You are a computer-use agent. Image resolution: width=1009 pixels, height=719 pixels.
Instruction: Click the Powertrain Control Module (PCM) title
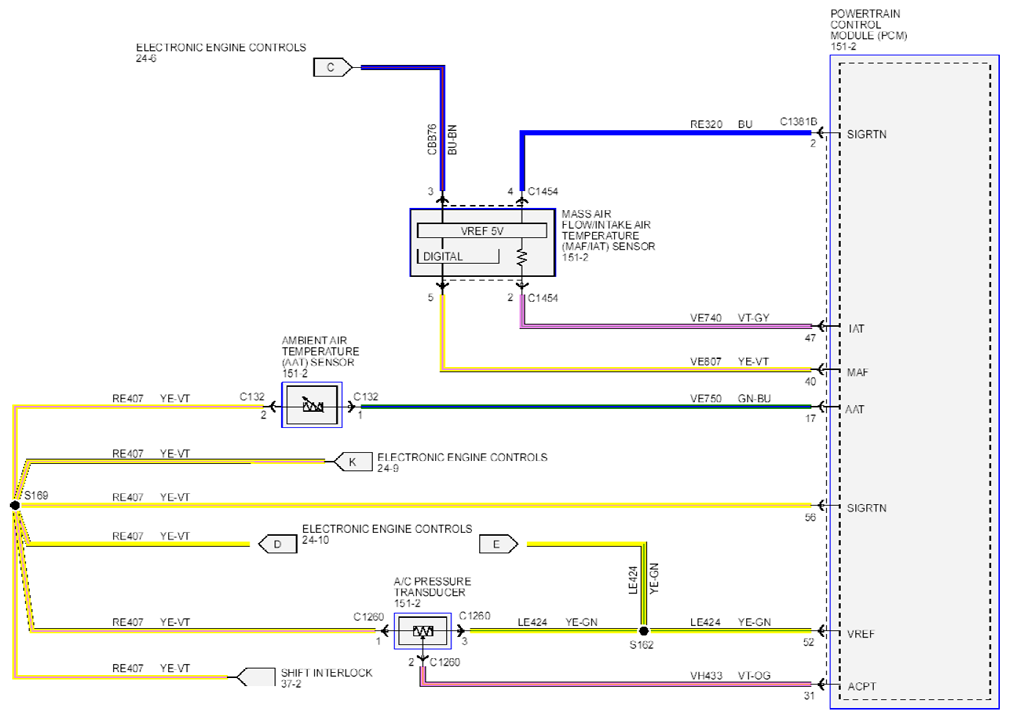pos(868,30)
